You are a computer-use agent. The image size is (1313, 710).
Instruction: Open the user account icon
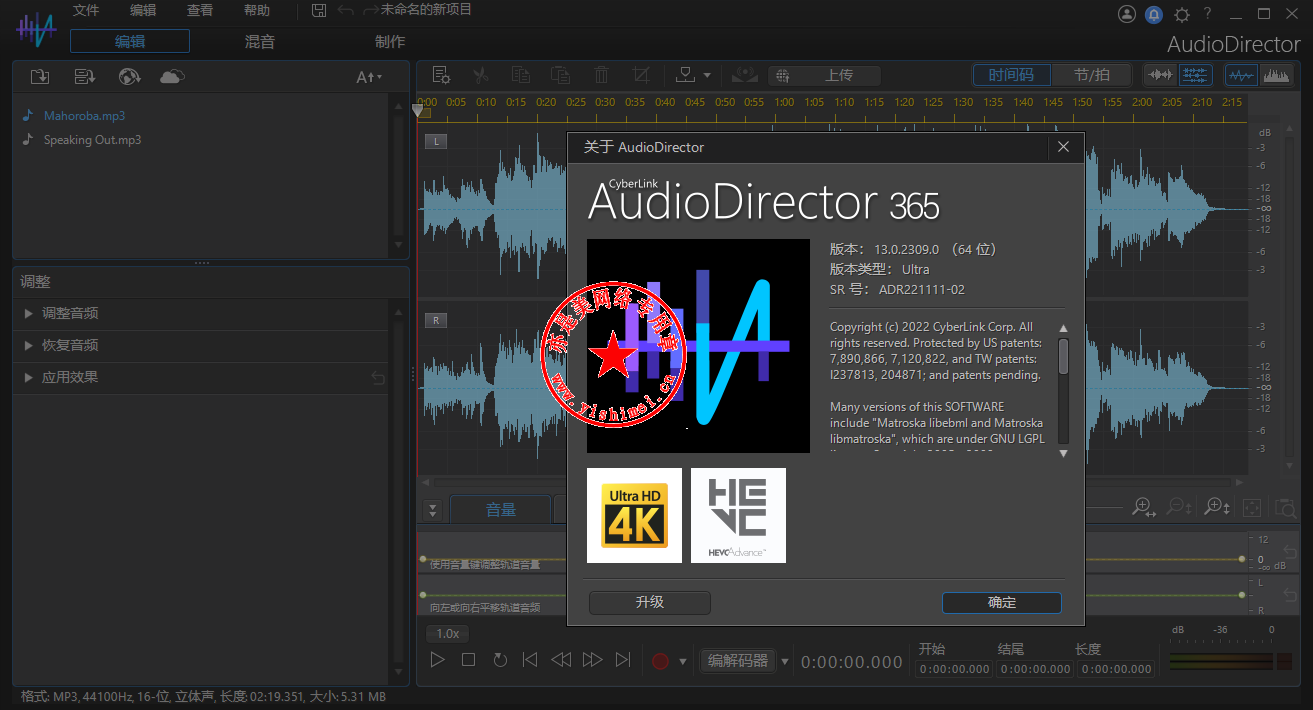pos(1127,14)
